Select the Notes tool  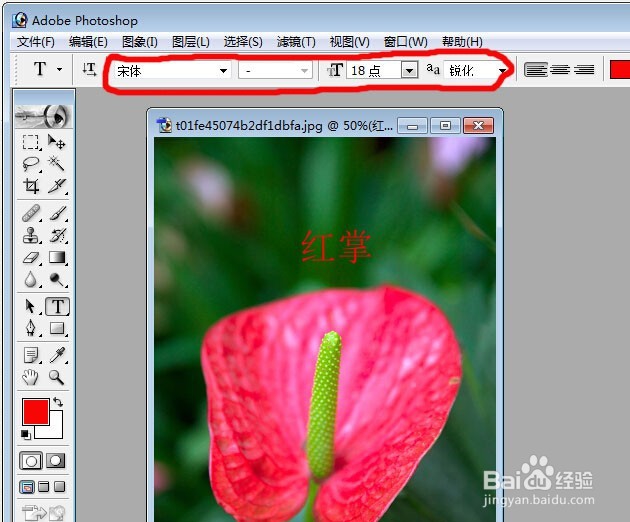coord(31,355)
